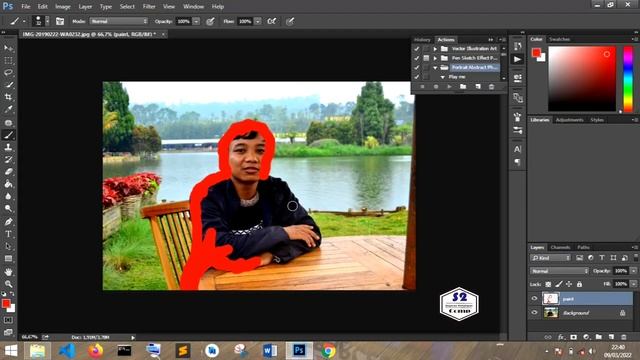This screenshot has height=360, width=640.
Task: Toggle the Brush panel from options bar
Action: (60, 21)
